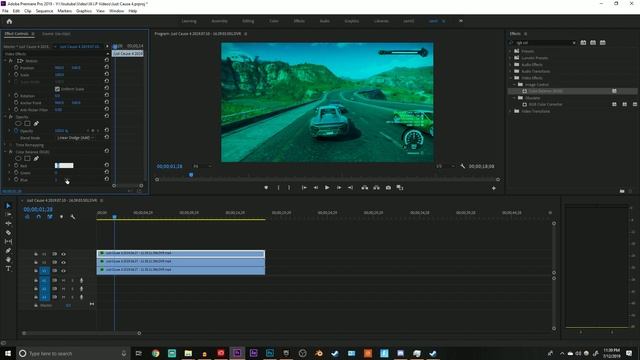This screenshot has width=640, height=360.
Task: Collapse the Motion effect group
Action: coord(6,61)
